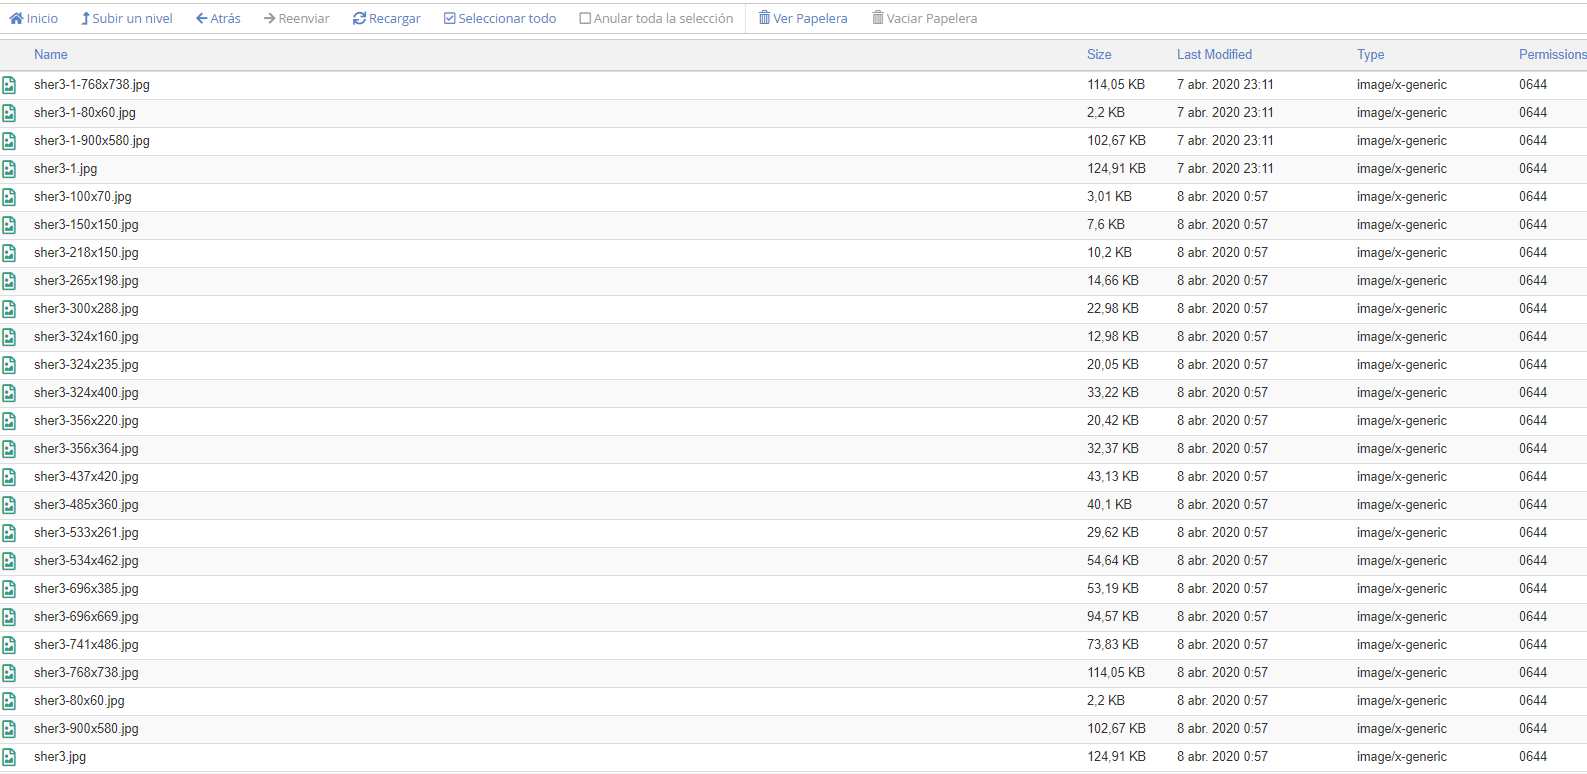Click file icon for sher3-533x261.jpg
1587x774 pixels.
9,533
